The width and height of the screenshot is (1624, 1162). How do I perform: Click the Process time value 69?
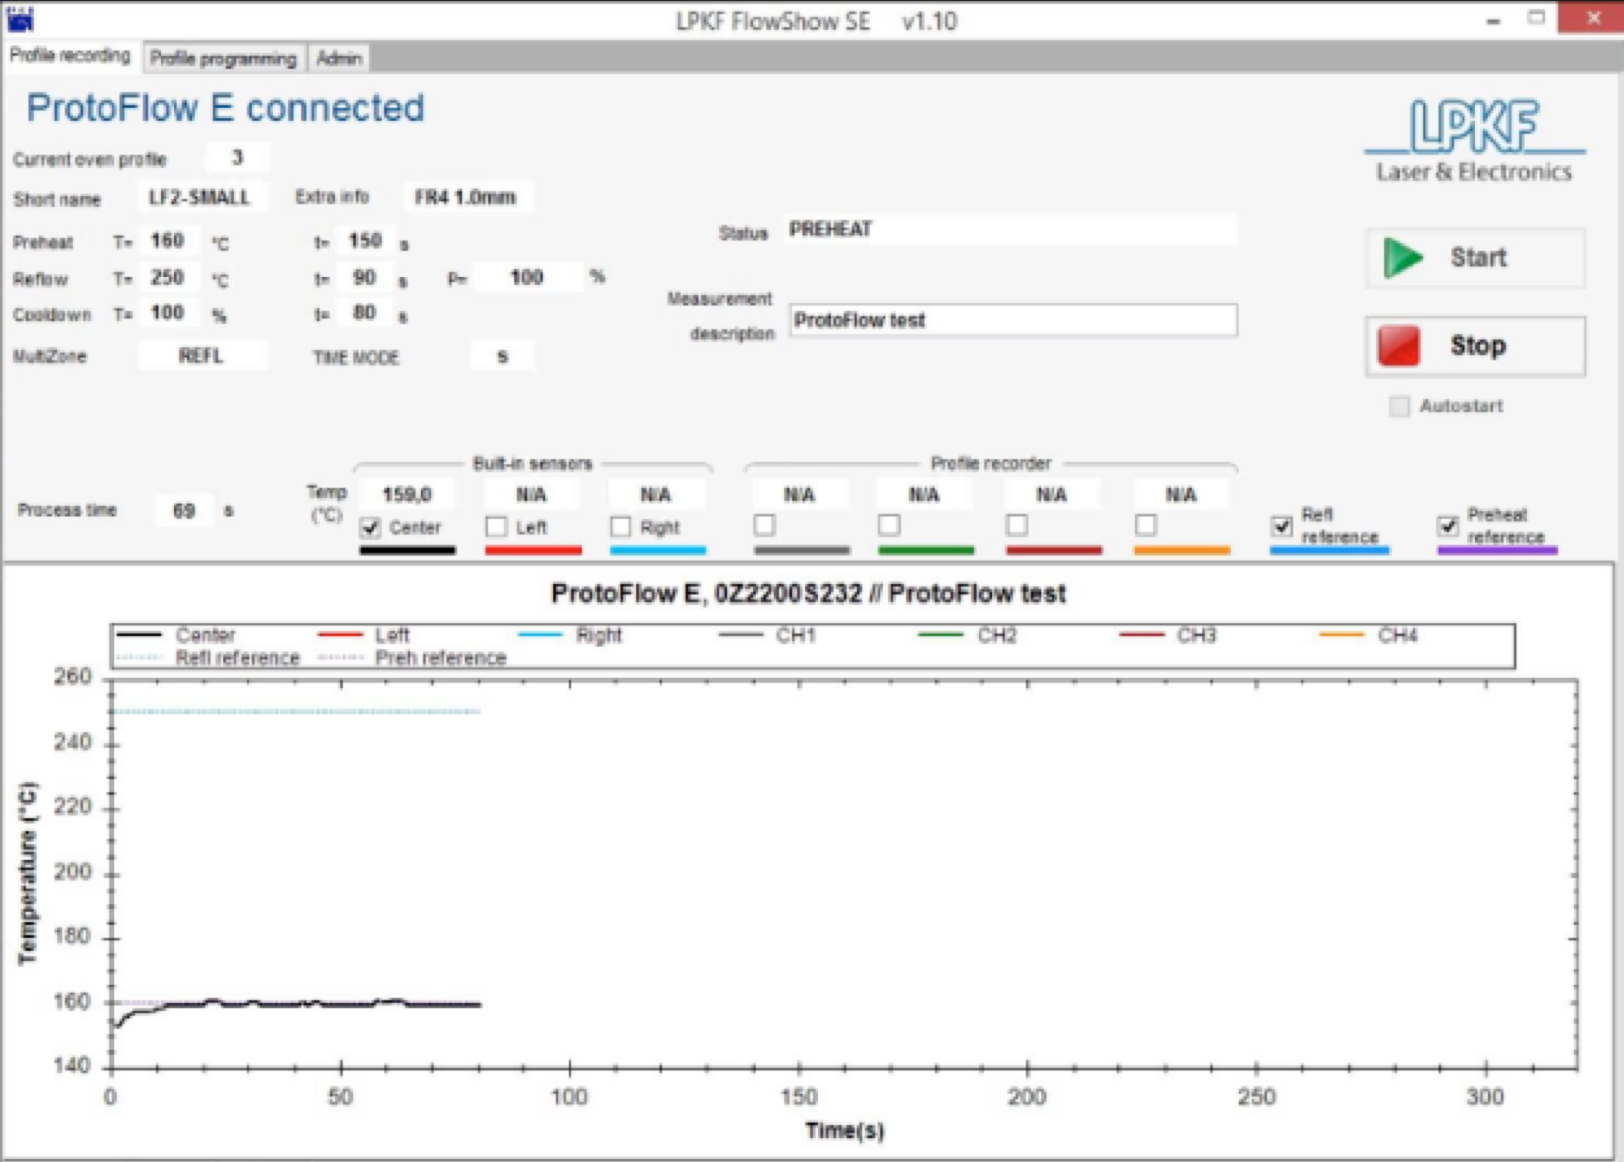(184, 511)
